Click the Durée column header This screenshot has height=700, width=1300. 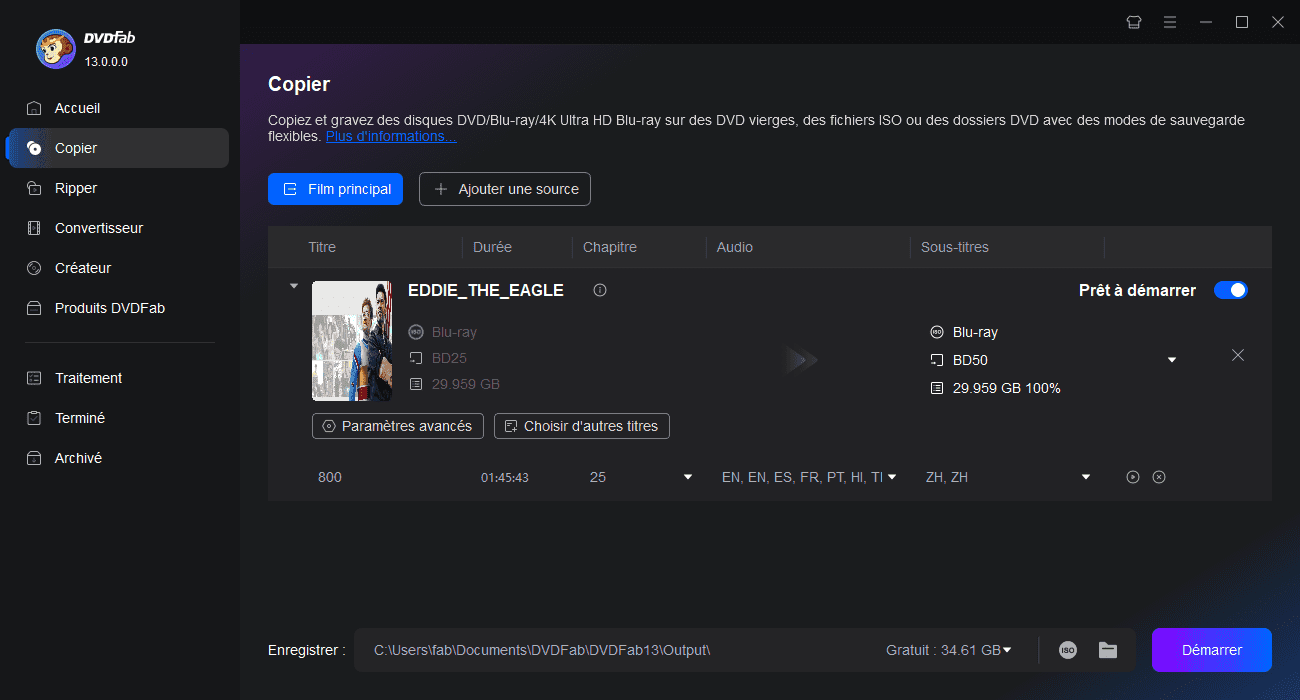pos(492,247)
